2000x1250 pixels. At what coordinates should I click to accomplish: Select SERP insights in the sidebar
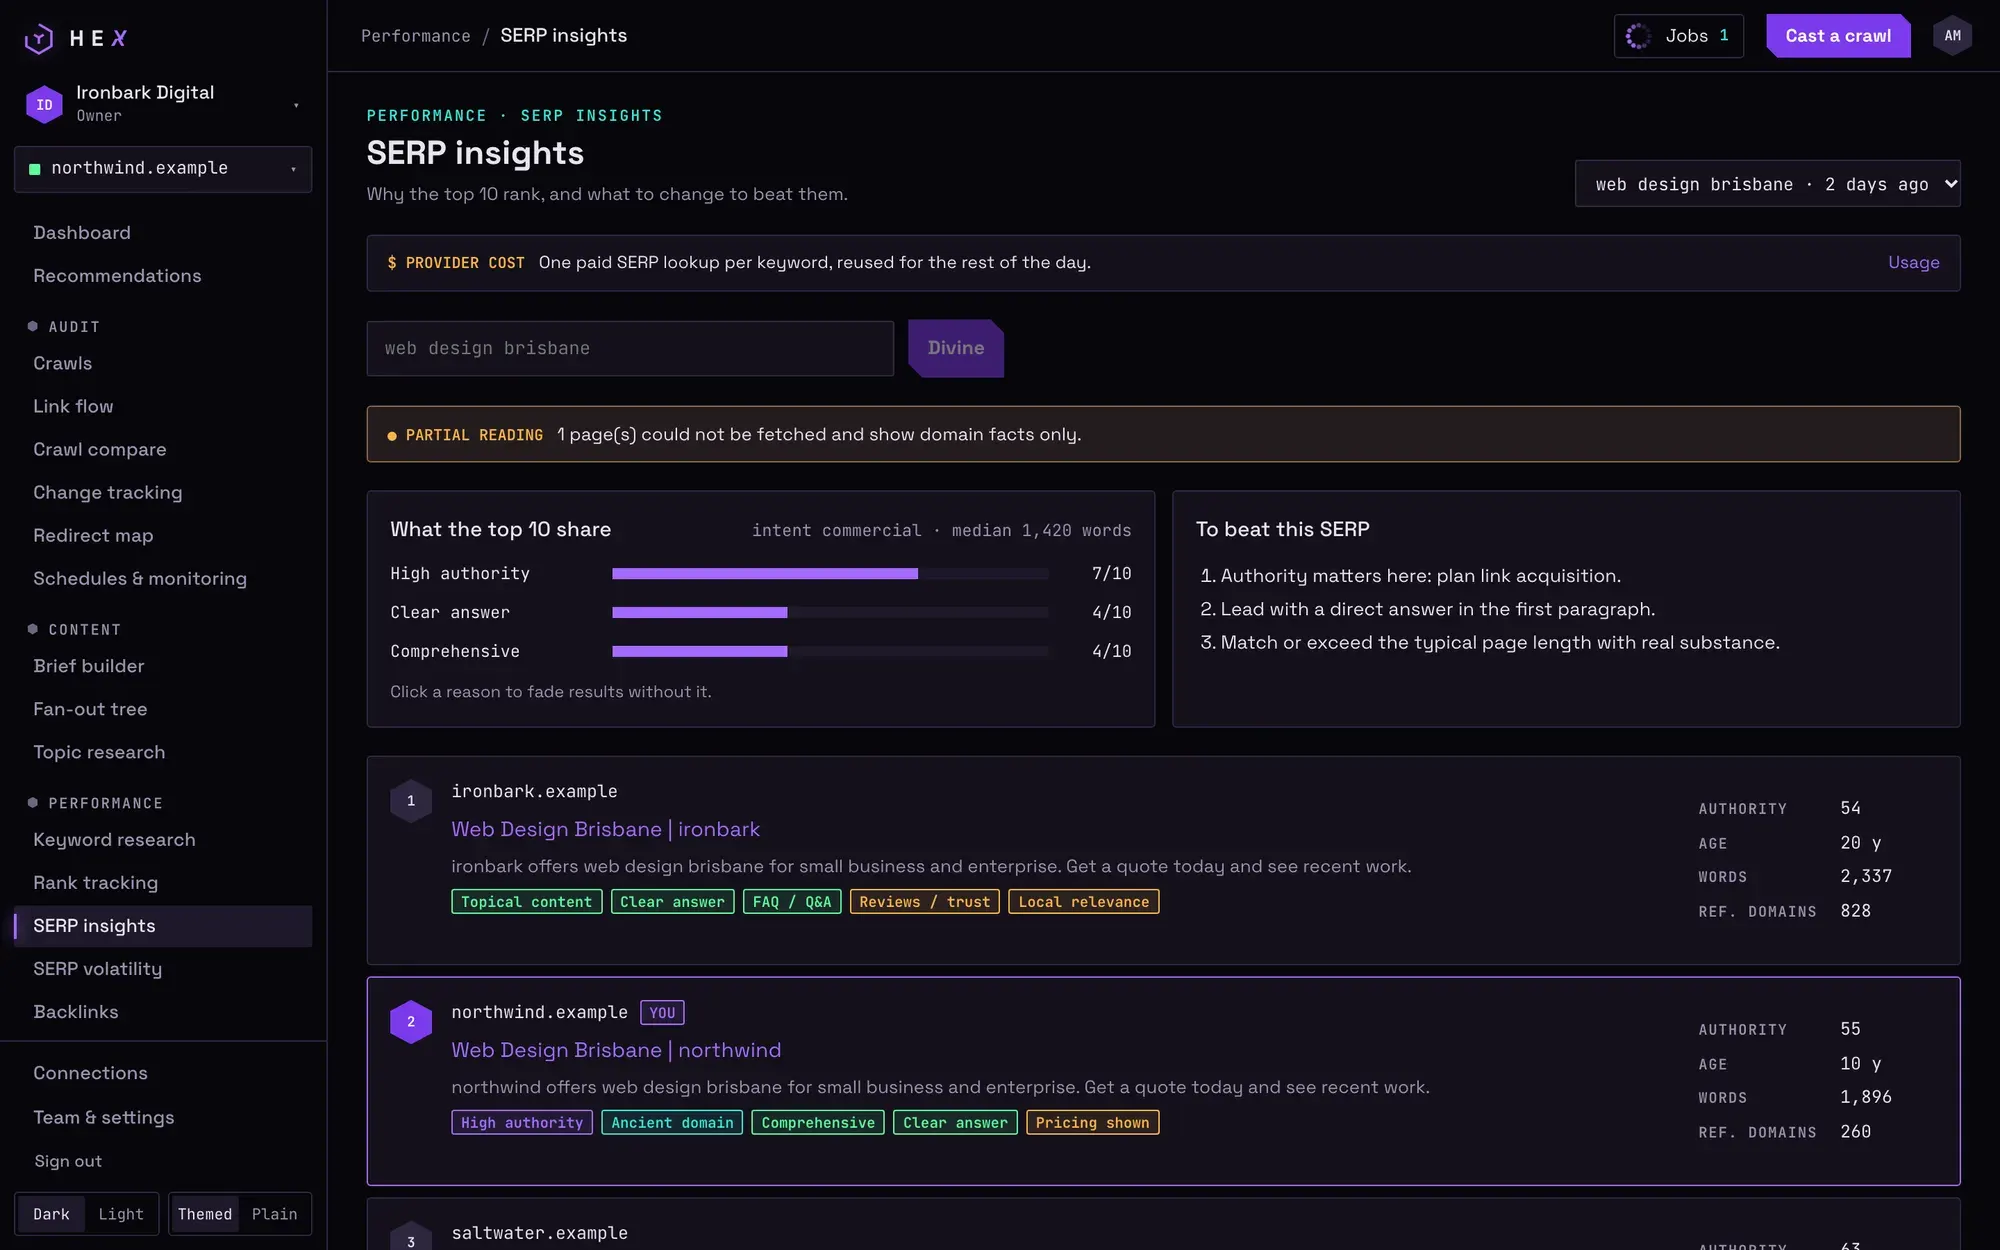[163, 926]
